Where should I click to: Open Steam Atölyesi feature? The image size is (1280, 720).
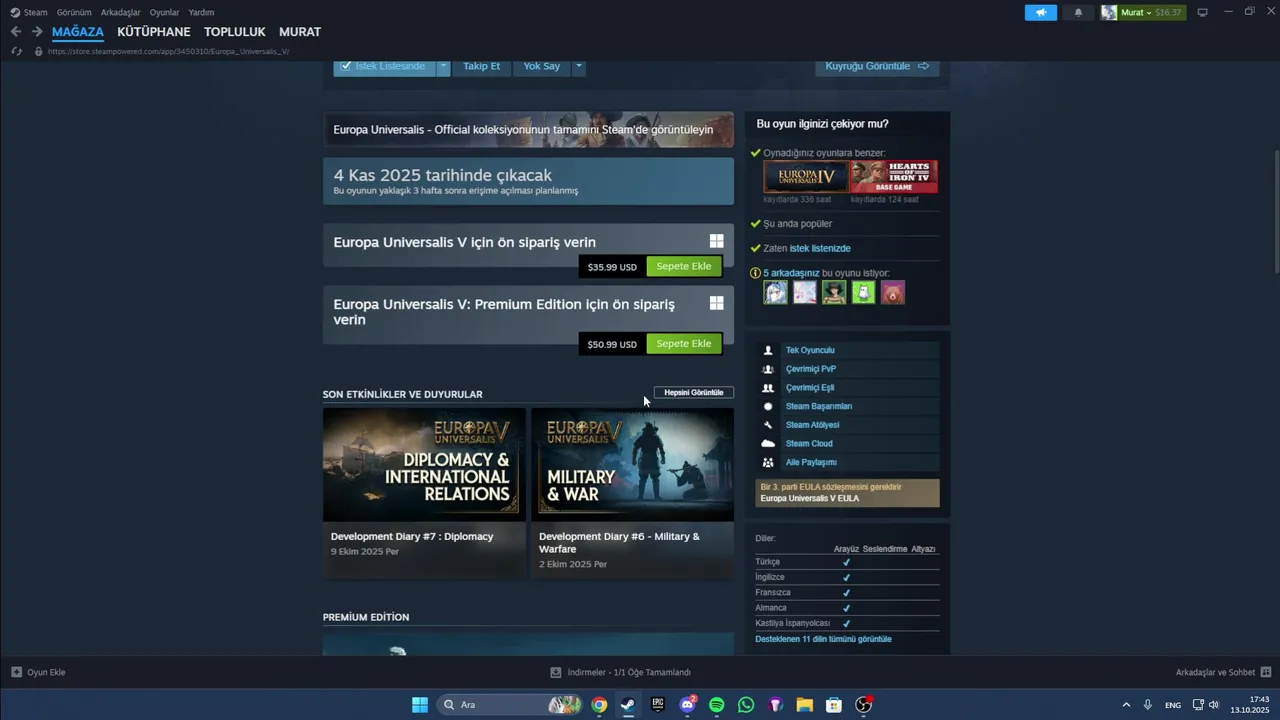click(847, 425)
